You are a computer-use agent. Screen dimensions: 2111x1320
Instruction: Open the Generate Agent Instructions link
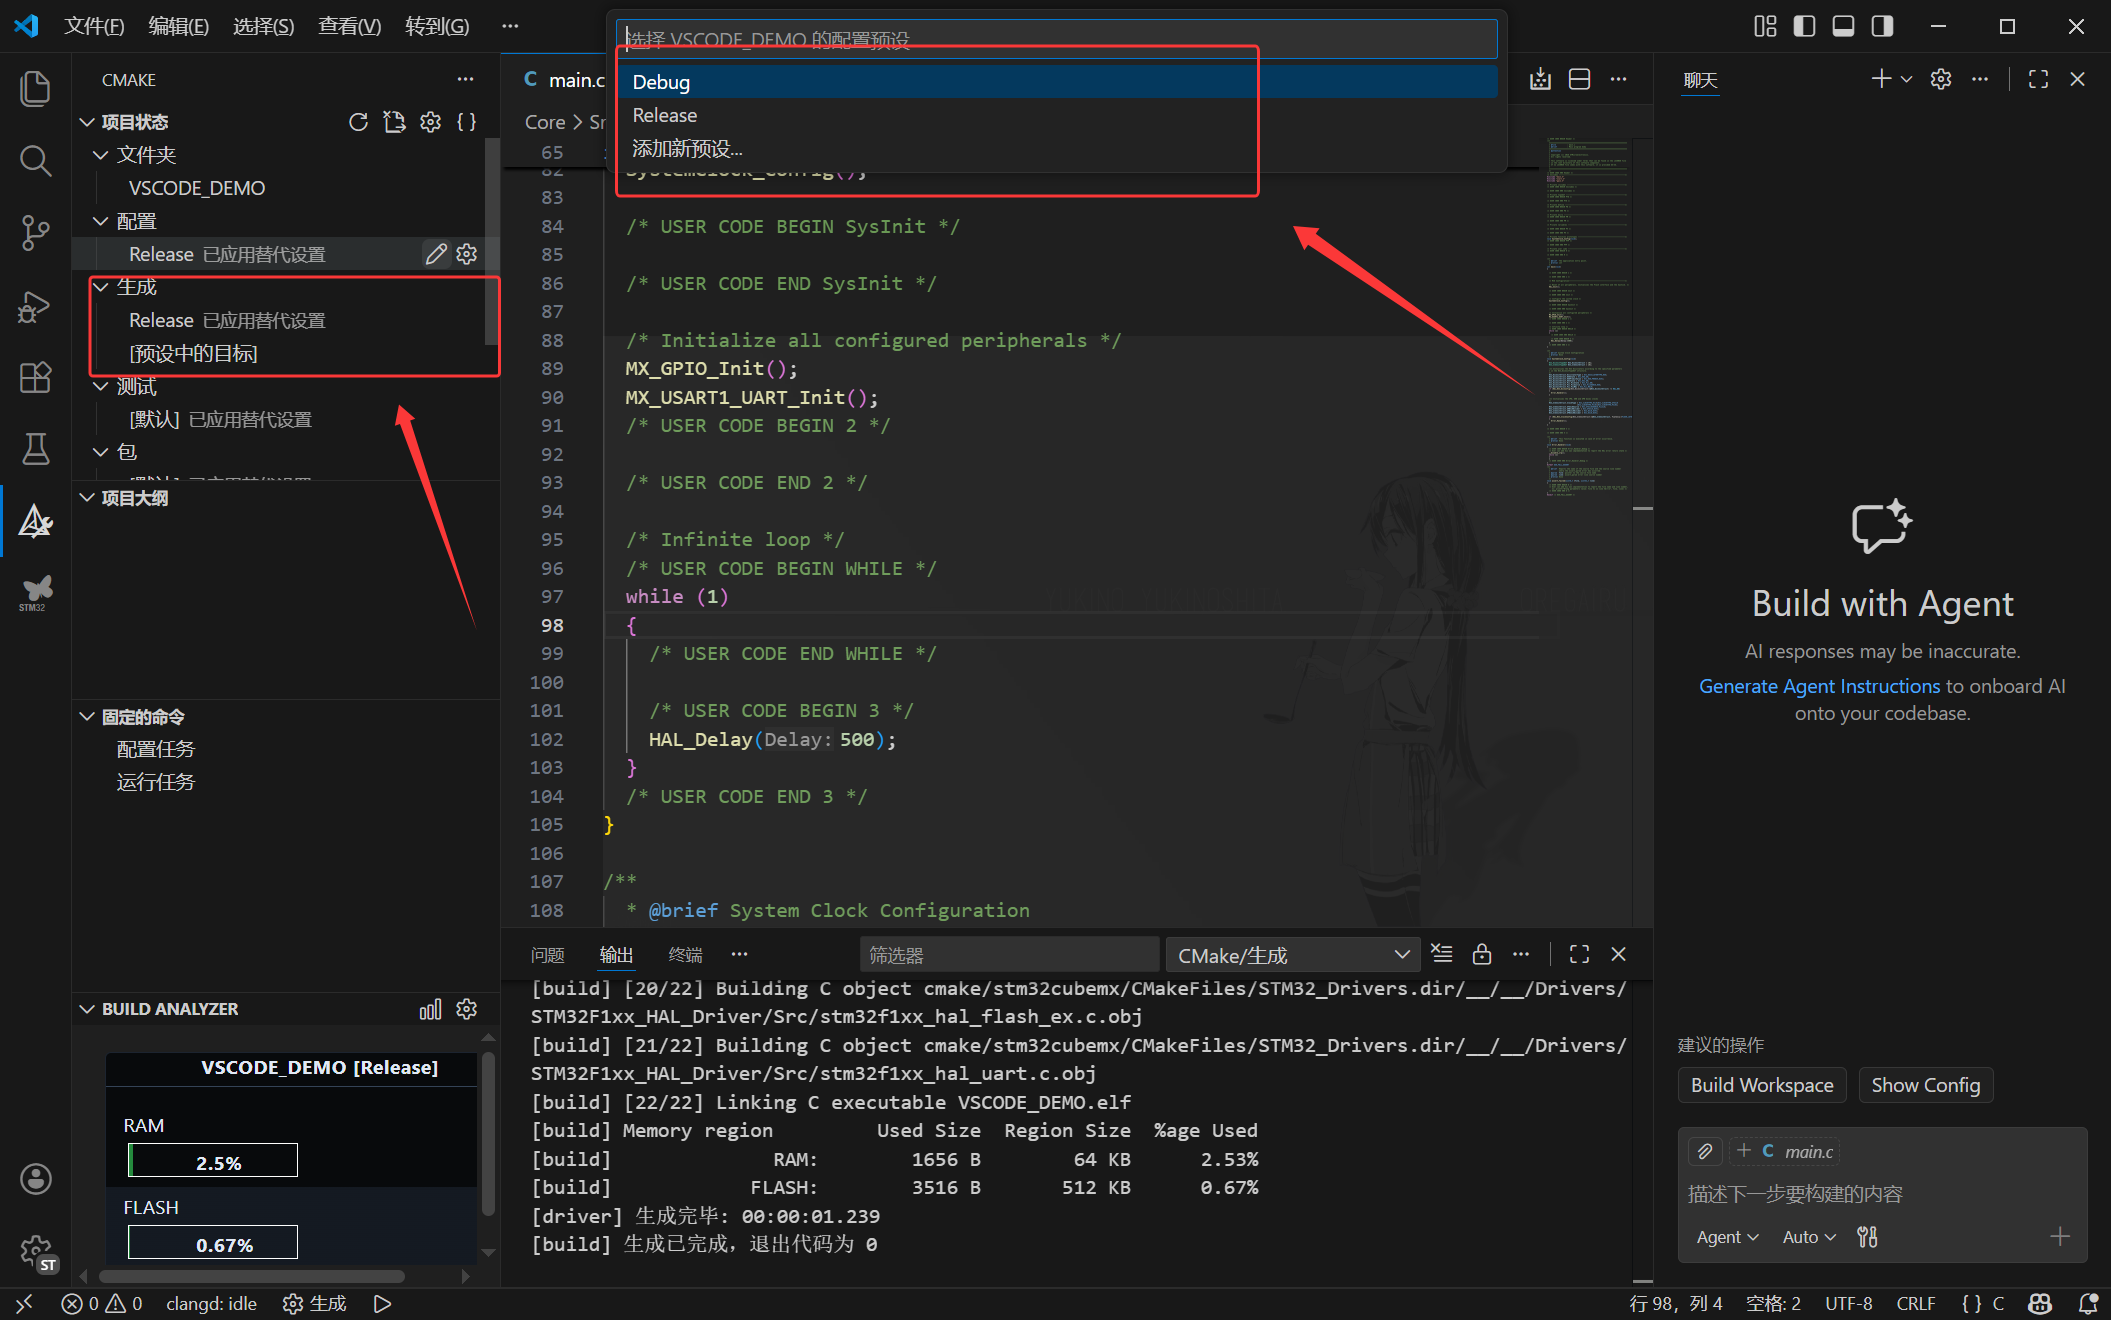pyautogui.click(x=1819, y=686)
